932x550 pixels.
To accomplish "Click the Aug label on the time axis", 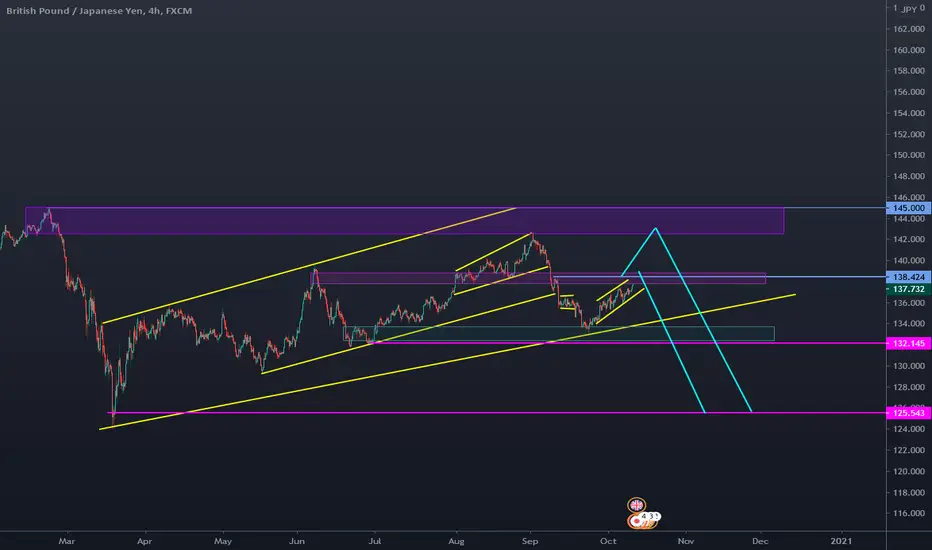I will (456, 541).
